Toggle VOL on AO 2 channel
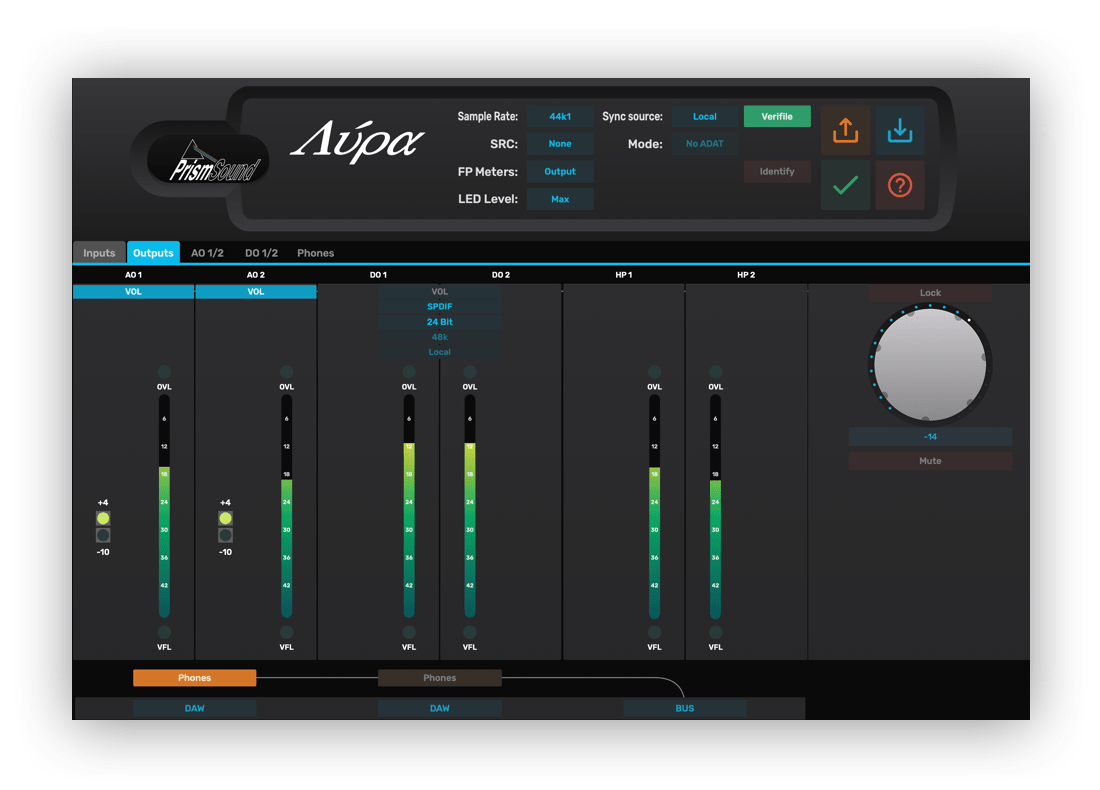 (x=256, y=292)
